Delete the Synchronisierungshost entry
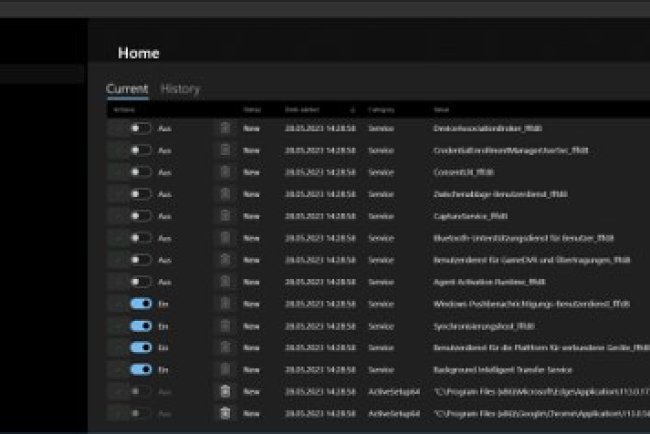 225,326
